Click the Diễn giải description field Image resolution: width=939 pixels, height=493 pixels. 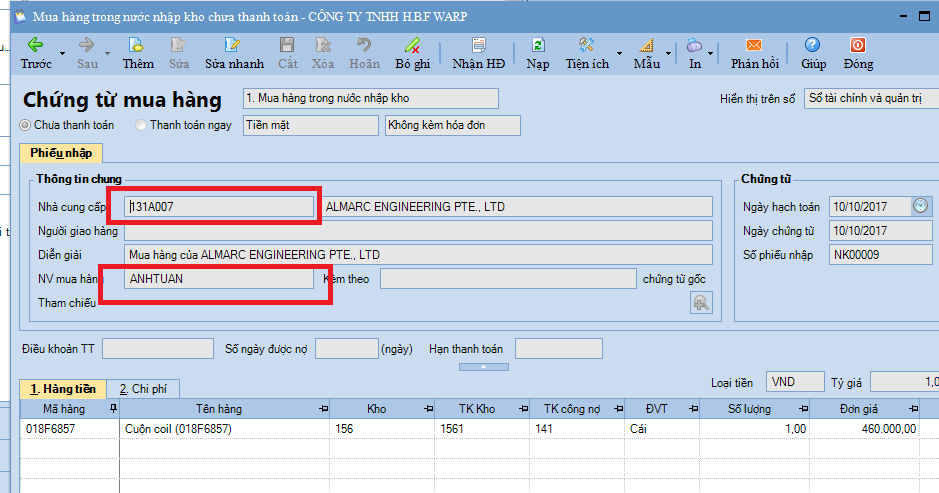(419, 255)
